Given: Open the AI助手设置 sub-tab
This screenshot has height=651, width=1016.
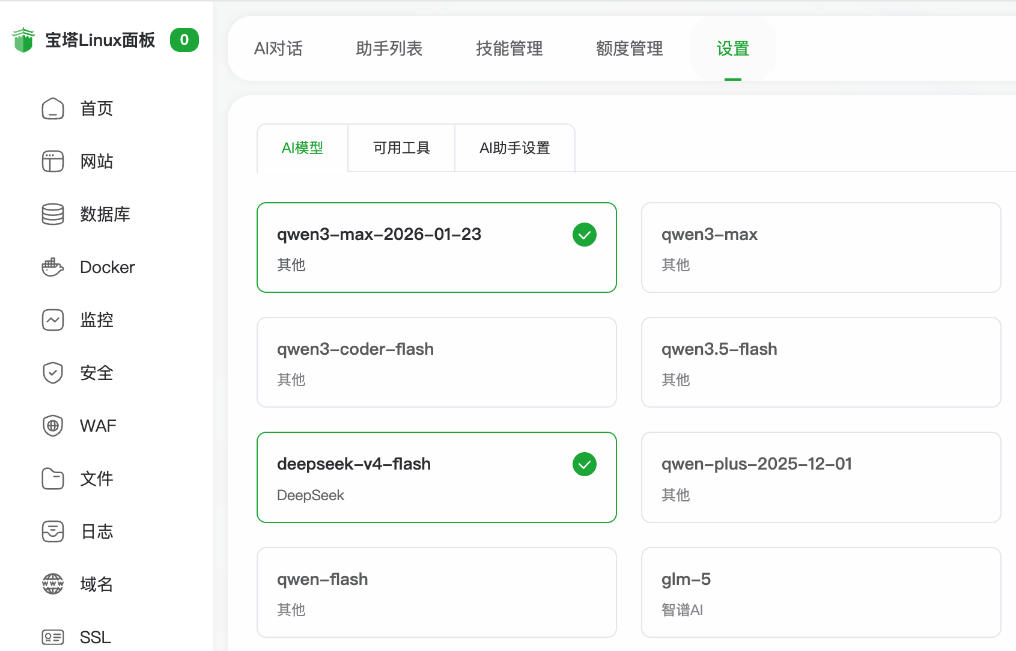Looking at the screenshot, I should point(514,148).
